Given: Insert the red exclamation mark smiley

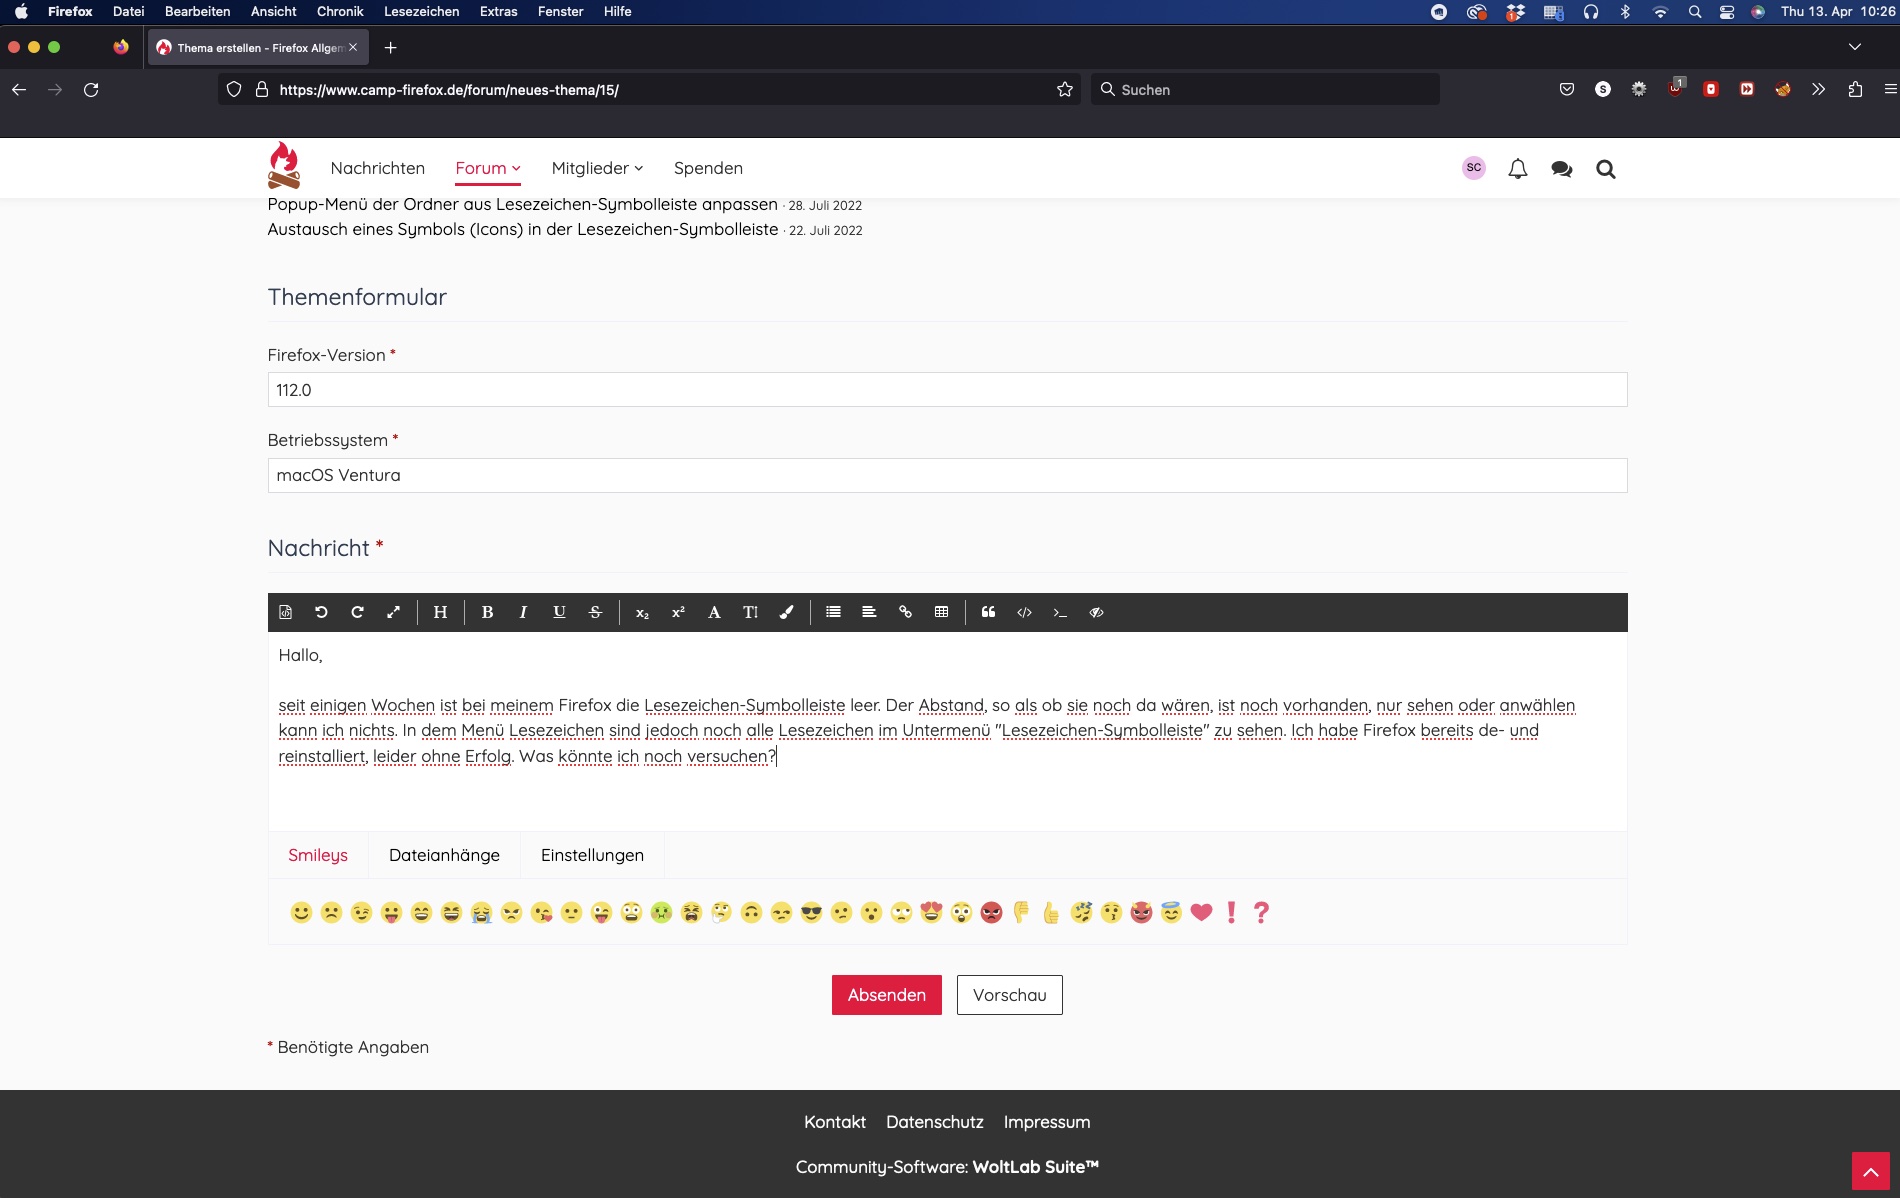Looking at the screenshot, I should [x=1231, y=912].
